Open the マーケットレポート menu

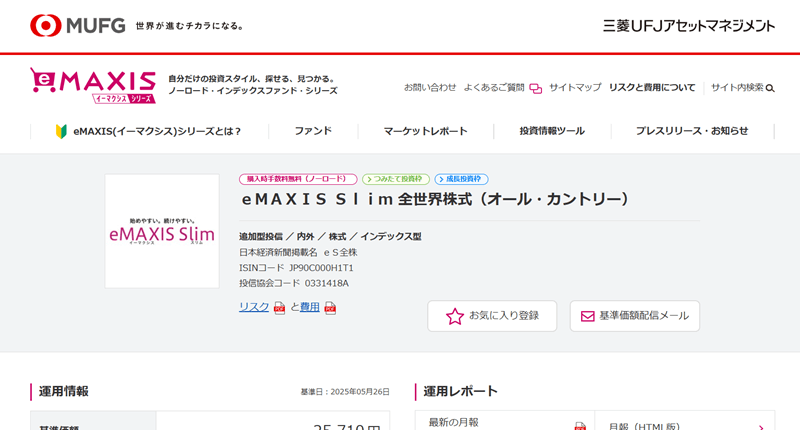426,131
